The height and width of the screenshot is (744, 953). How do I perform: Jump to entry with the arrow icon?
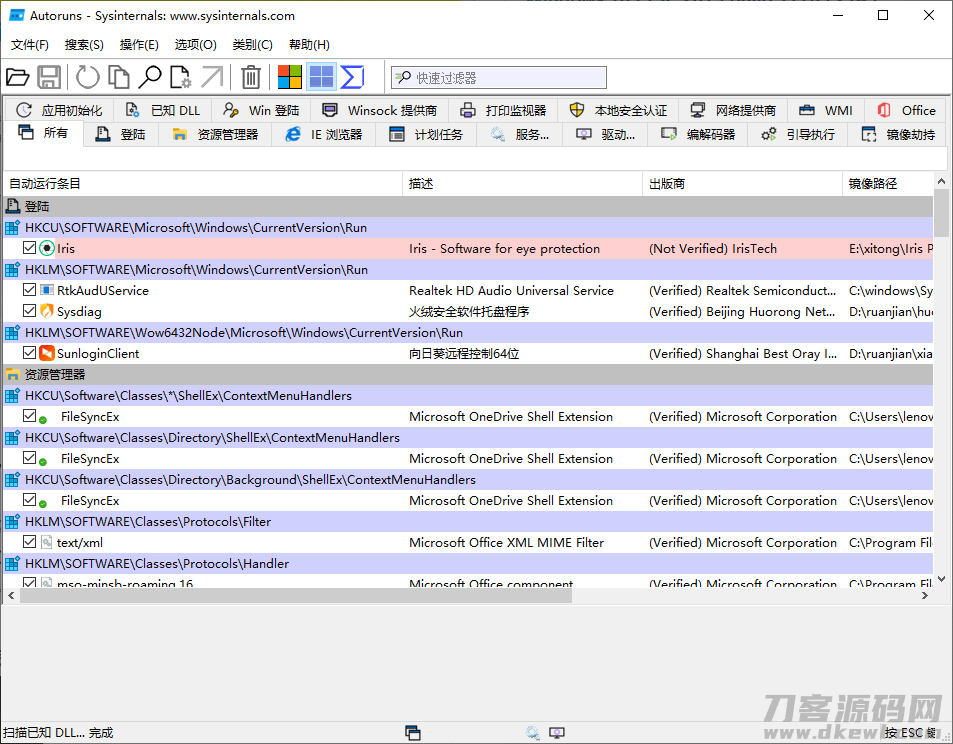pyautogui.click(x=212, y=77)
